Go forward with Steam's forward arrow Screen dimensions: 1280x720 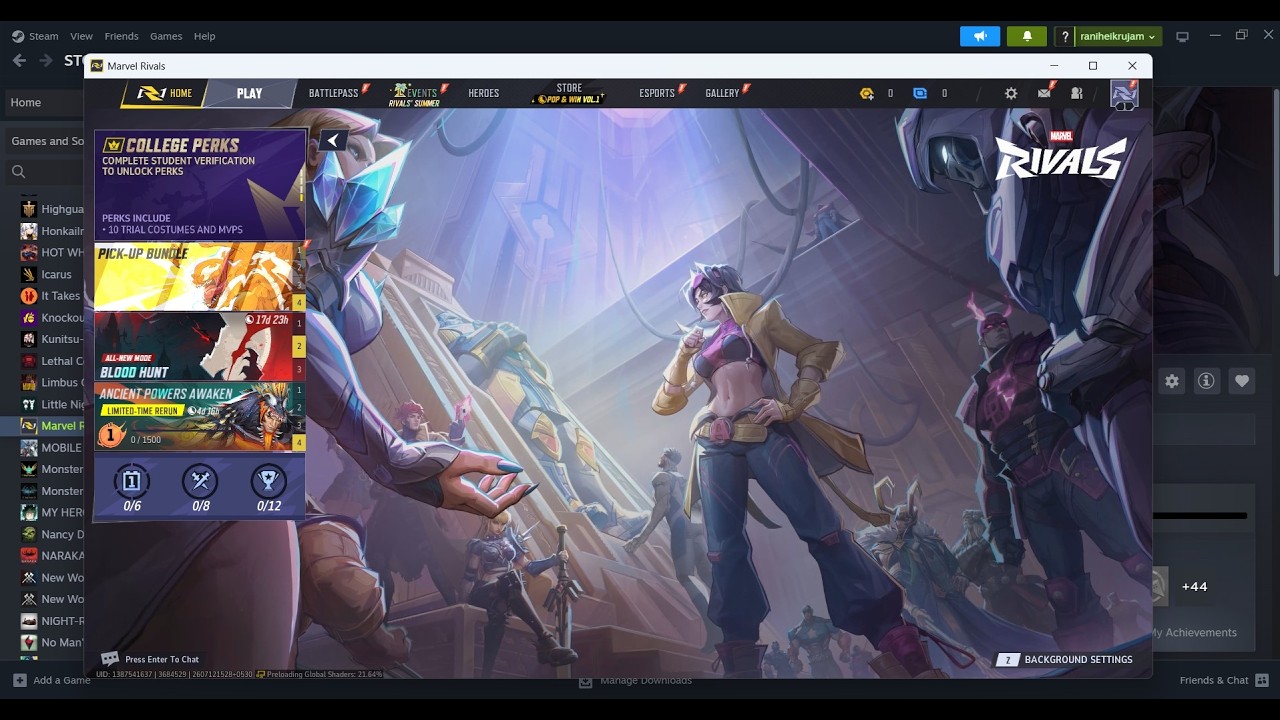pos(46,61)
